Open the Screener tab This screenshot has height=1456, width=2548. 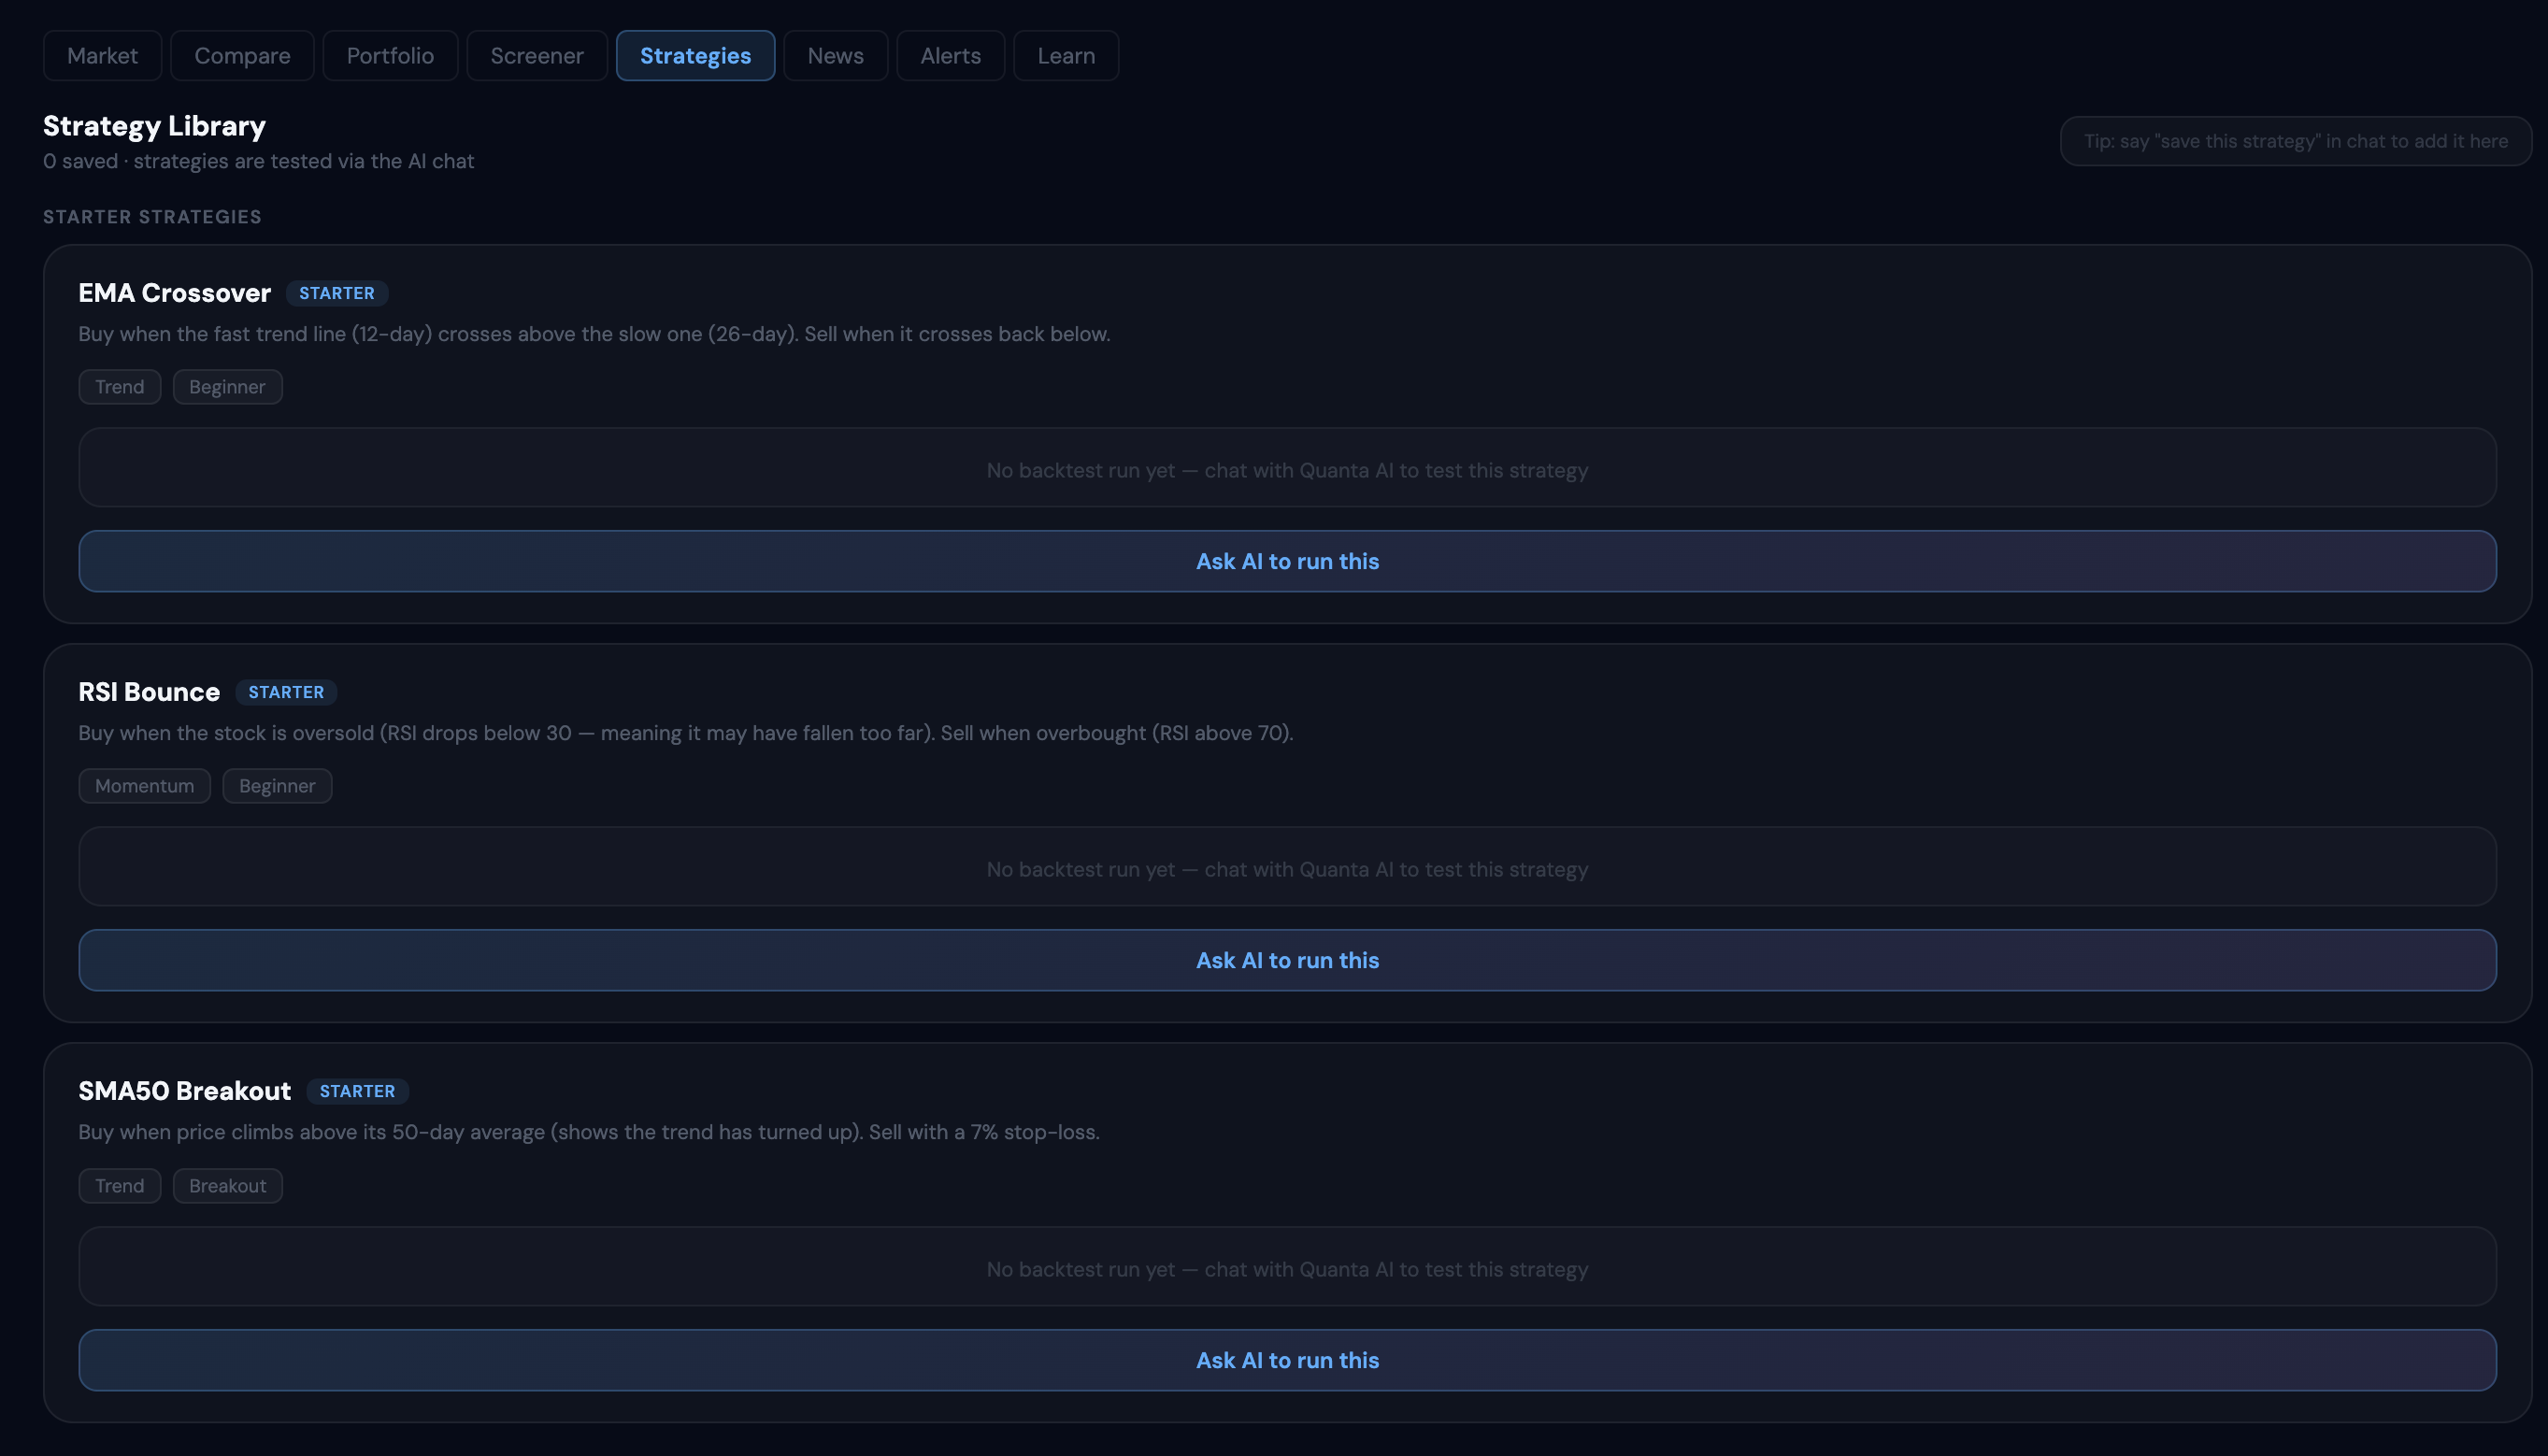[536, 56]
